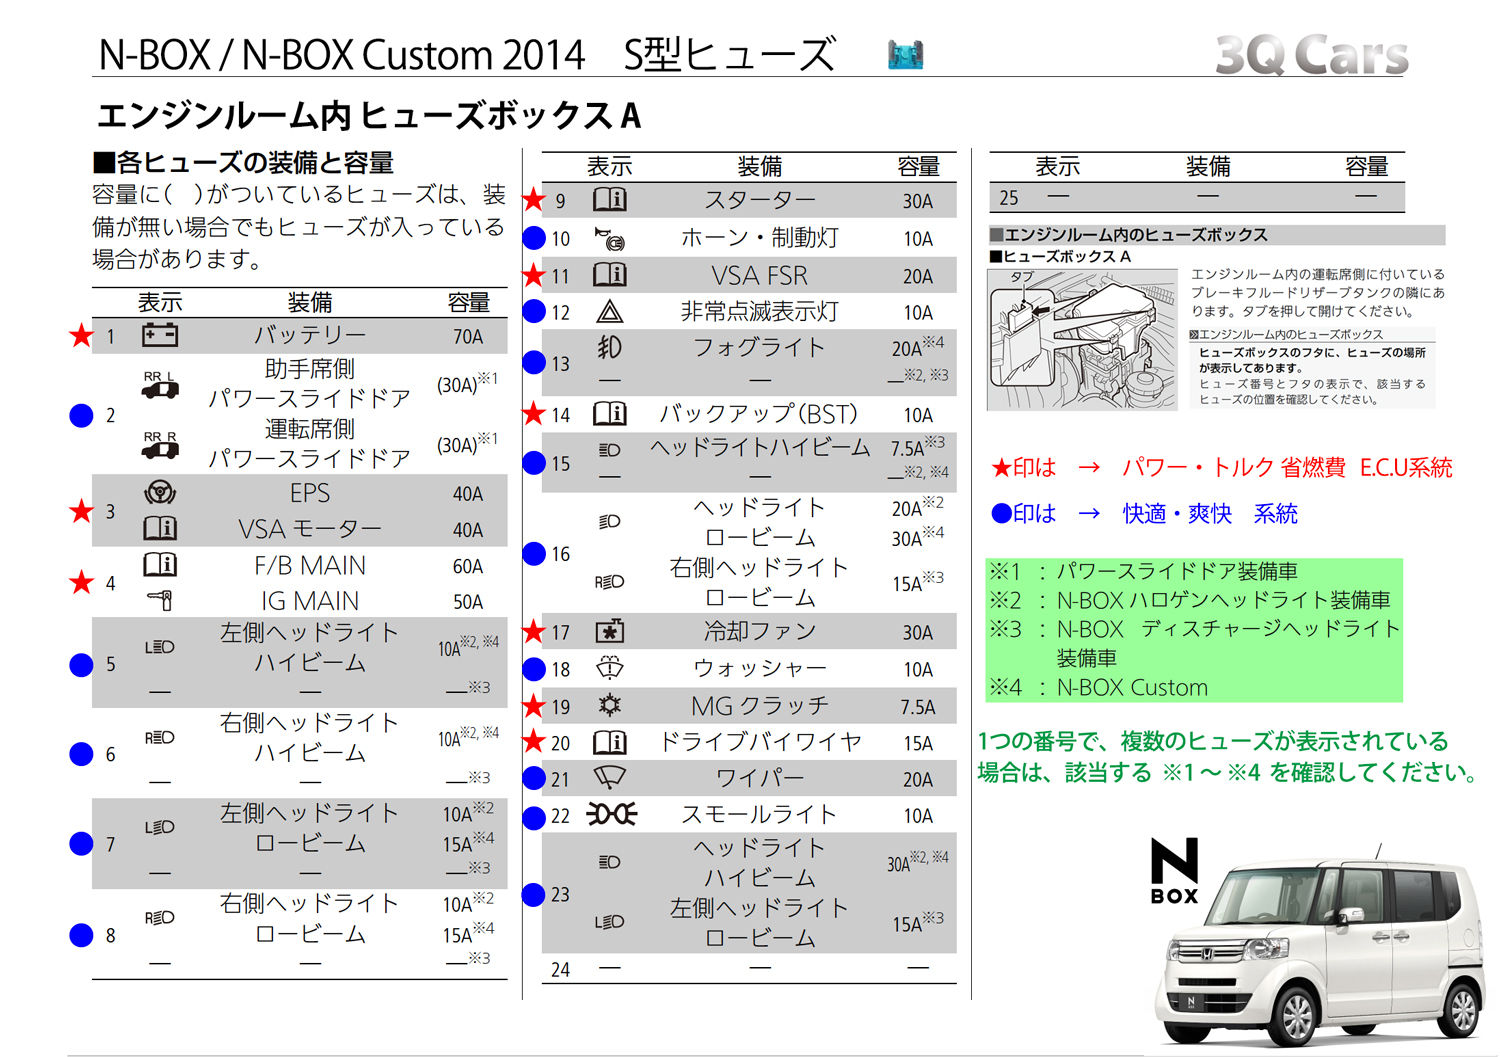The height and width of the screenshot is (1057, 1500).
Task: Click the blue dot beside fuse 22
Action: coord(534,816)
